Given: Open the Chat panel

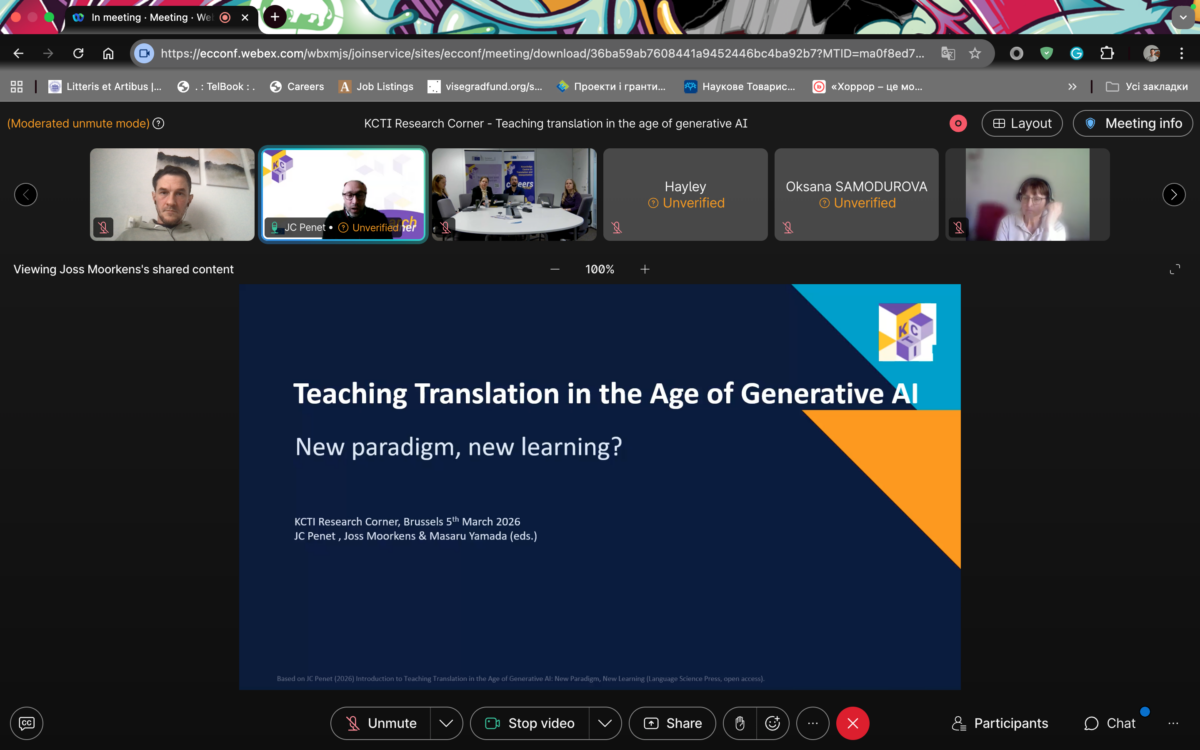Looking at the screenshot, I should pyautogui.click(x=1110, y=723).
